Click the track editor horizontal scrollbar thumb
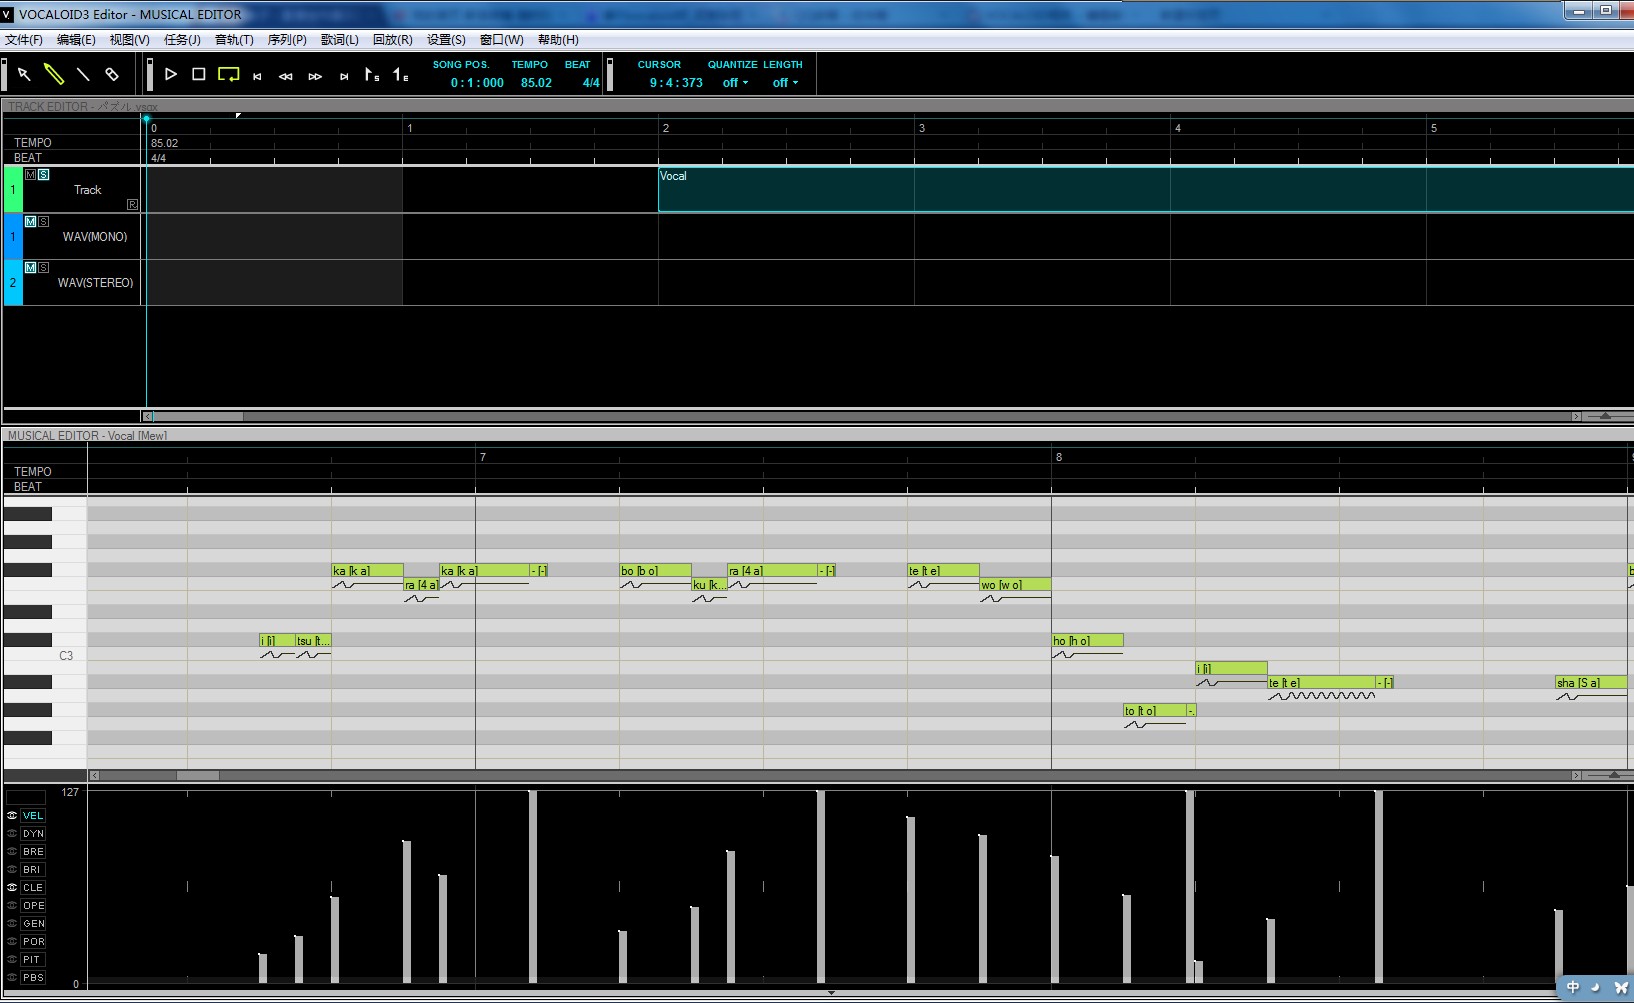1634x1003 pixels. pos(198,417)
